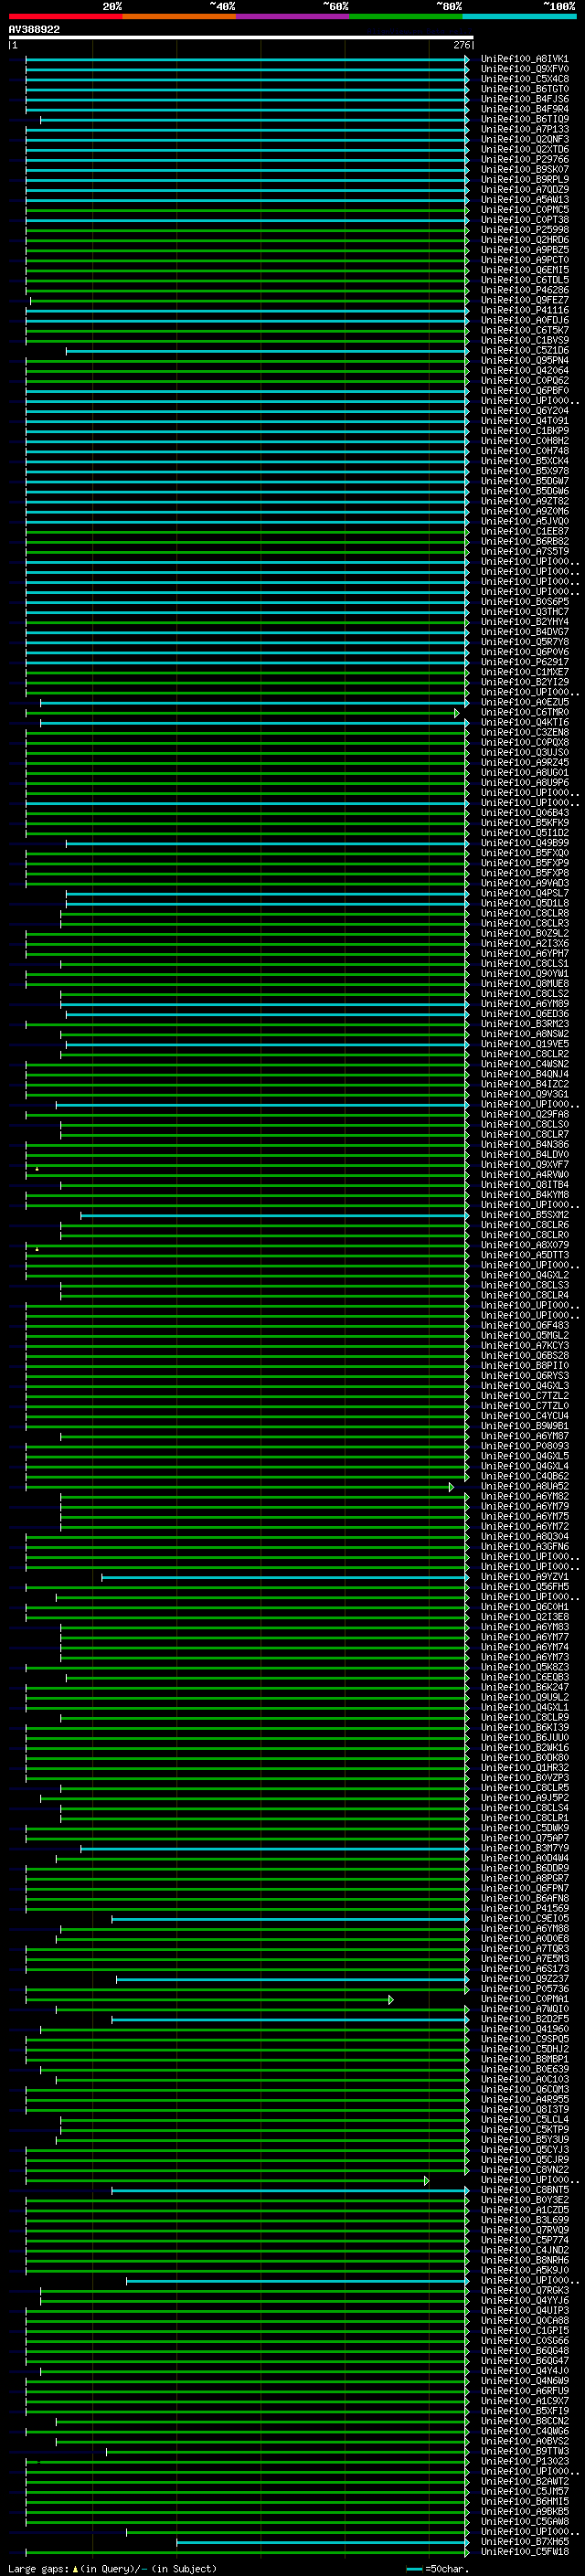Screen dimensions: 585x2576
Task: Select hit UniRef100_C3ZEN8
Action: pos(525,733)
